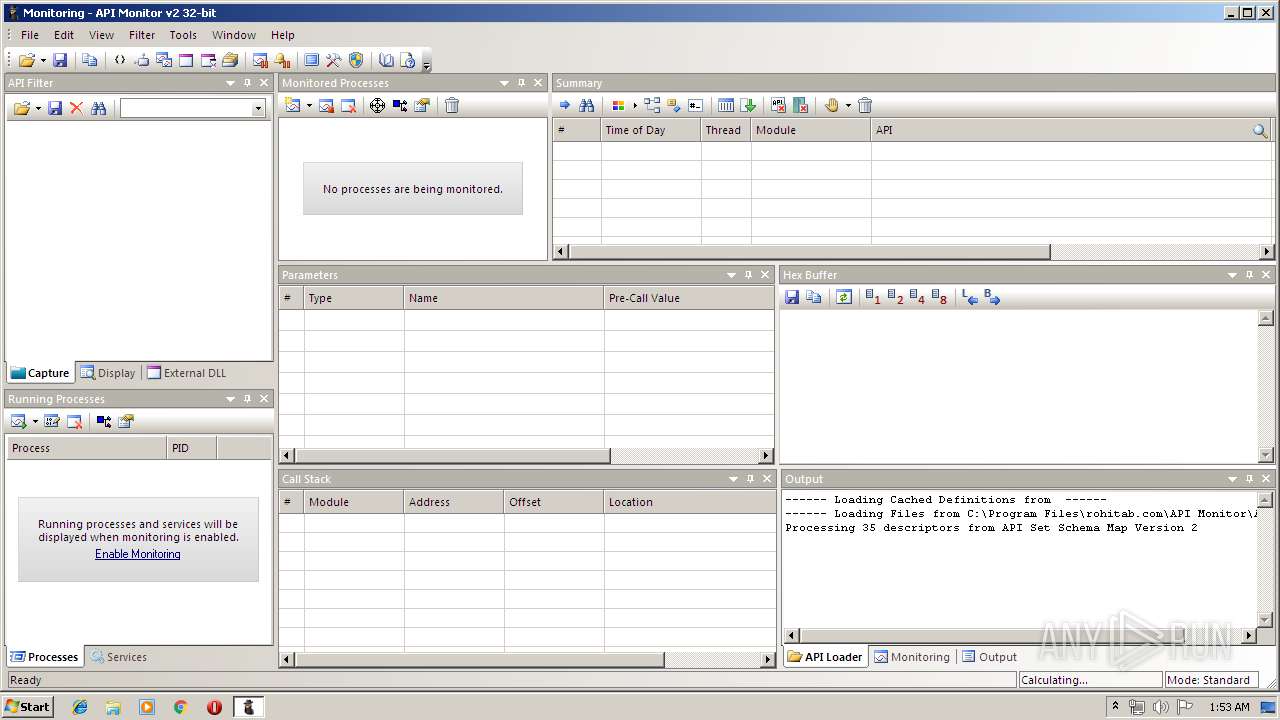Select 2-byte view icon in Hex Buffer
This screenshot has height=720, width=1280.
tap(895, 297)
